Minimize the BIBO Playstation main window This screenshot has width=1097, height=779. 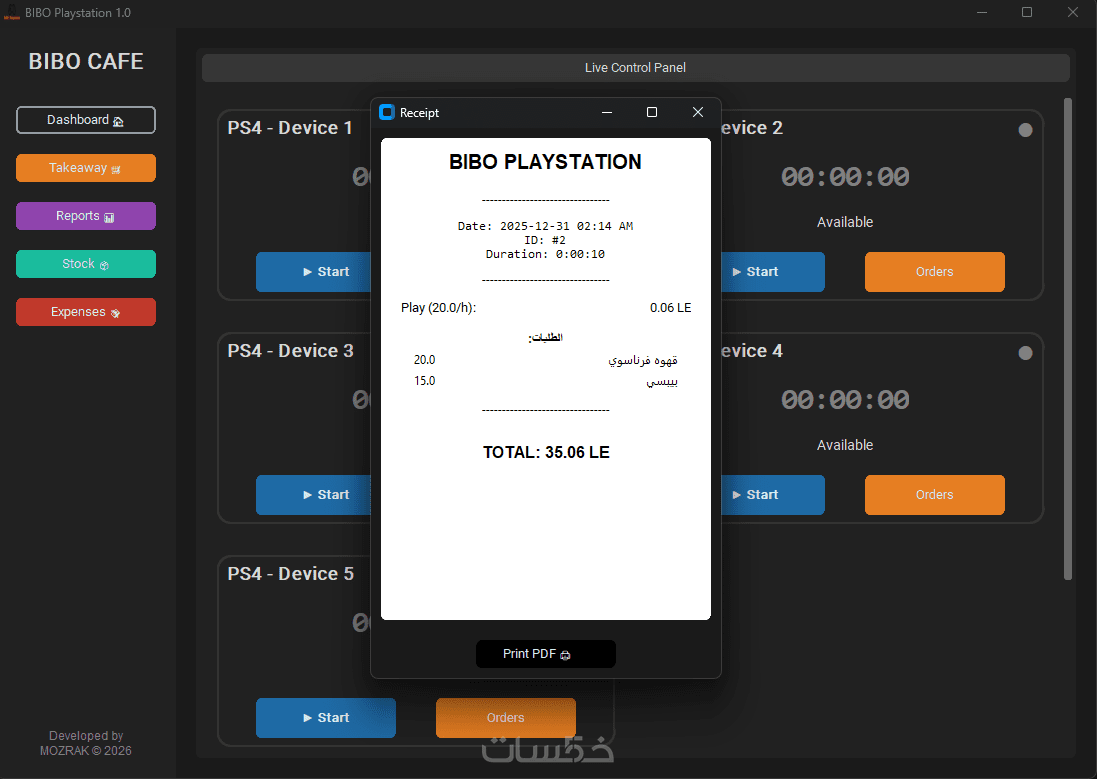pos(982,13)
